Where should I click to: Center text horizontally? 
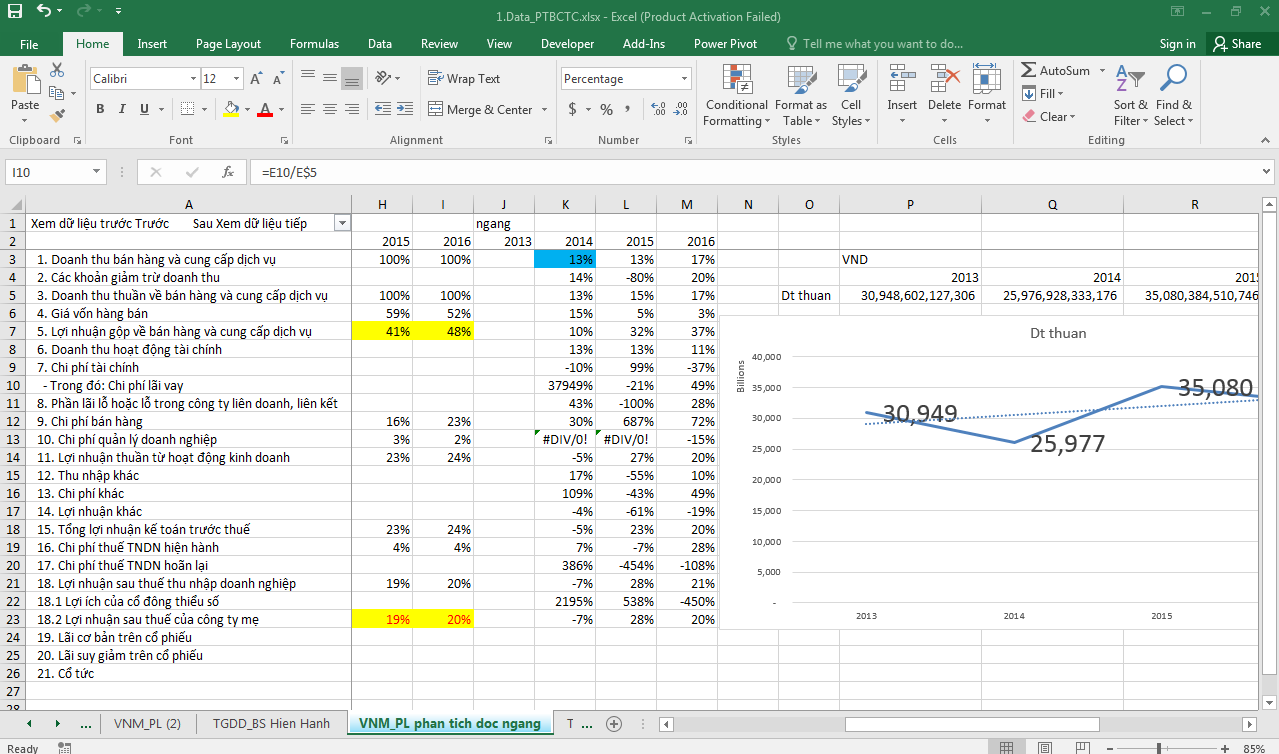click(x=329, y=109)
